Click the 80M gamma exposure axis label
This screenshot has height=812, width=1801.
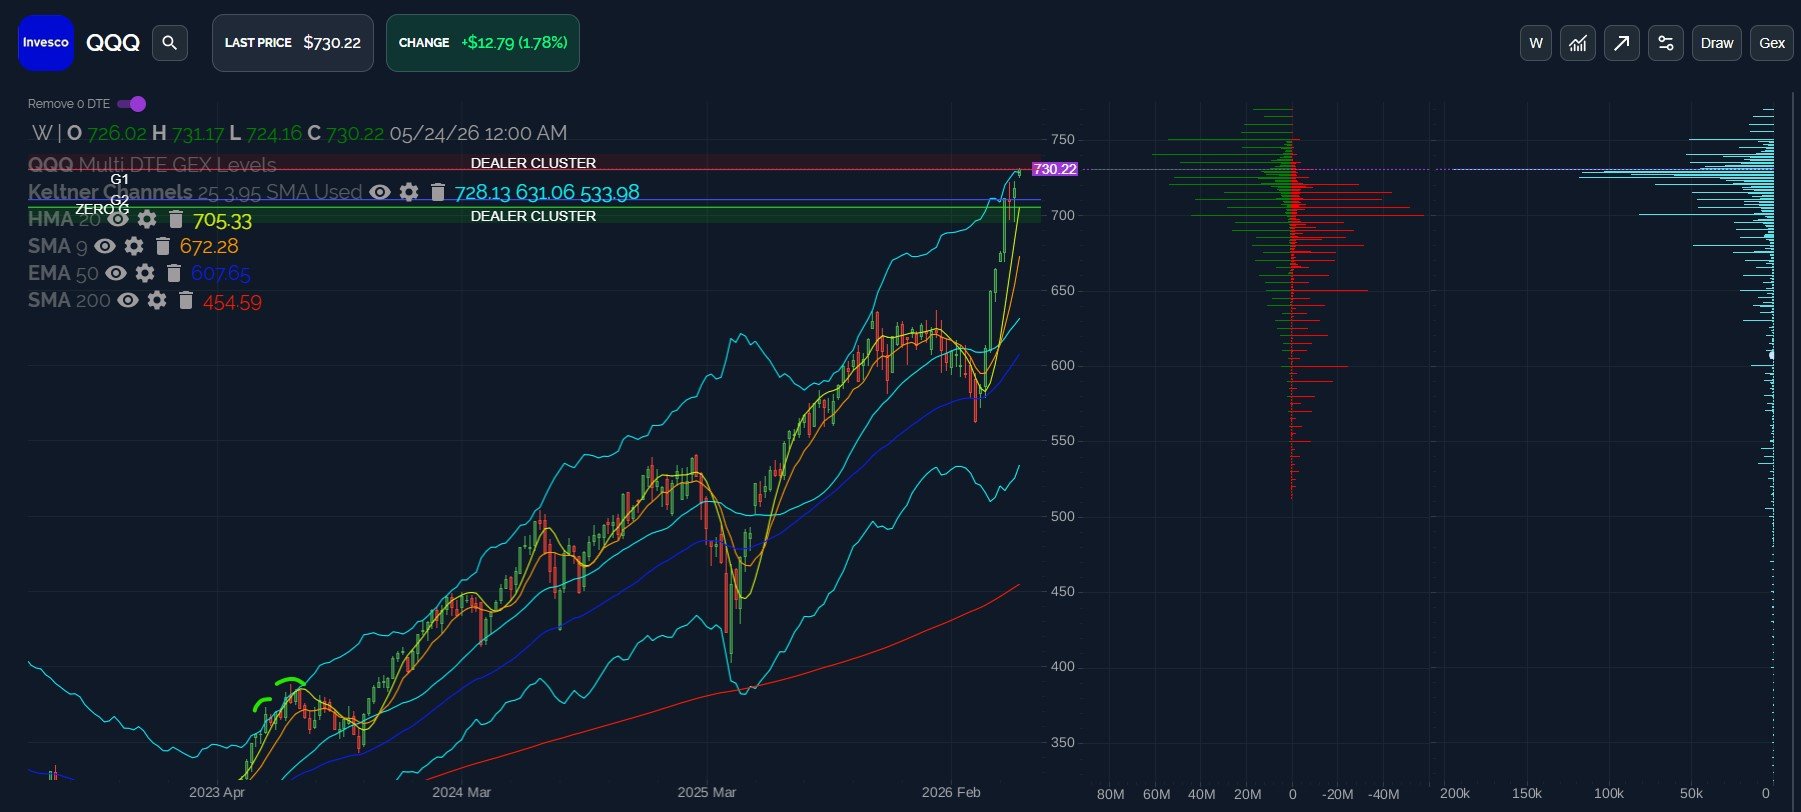1111,794
